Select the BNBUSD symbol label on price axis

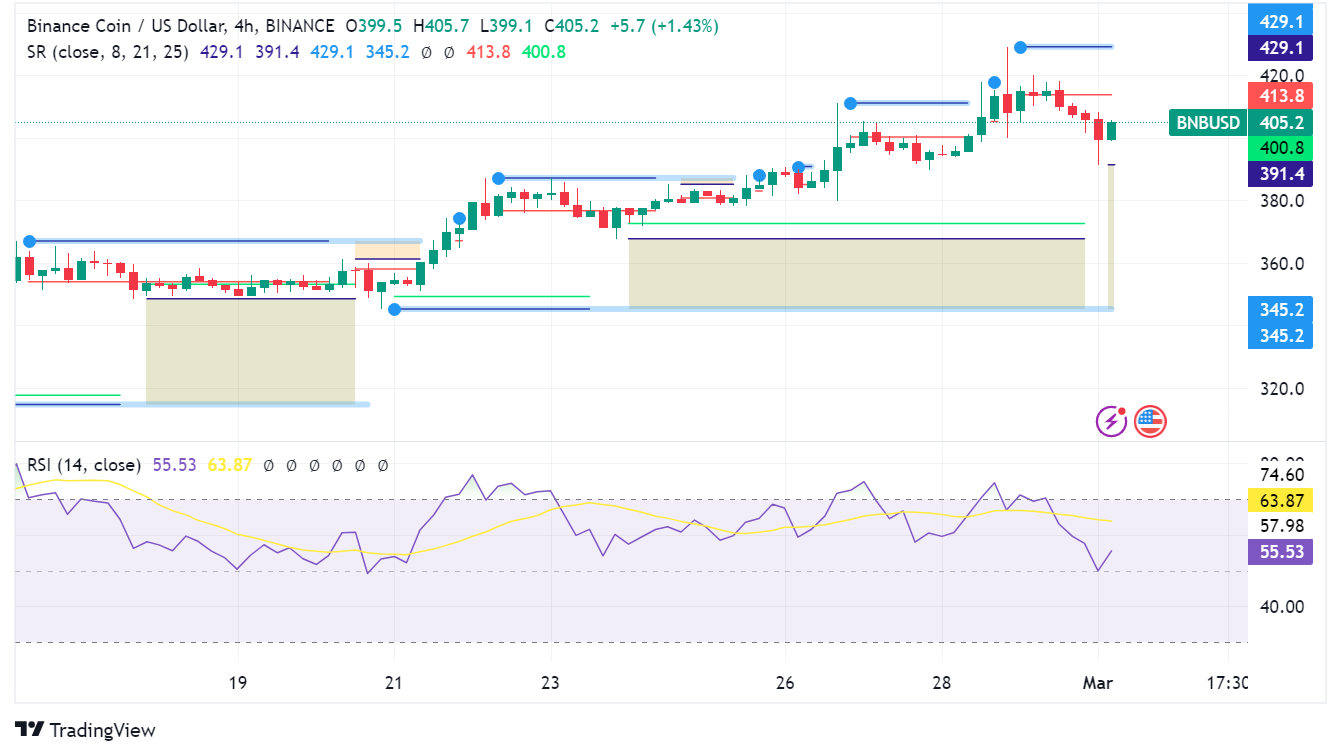click(x=1208, y=123)
